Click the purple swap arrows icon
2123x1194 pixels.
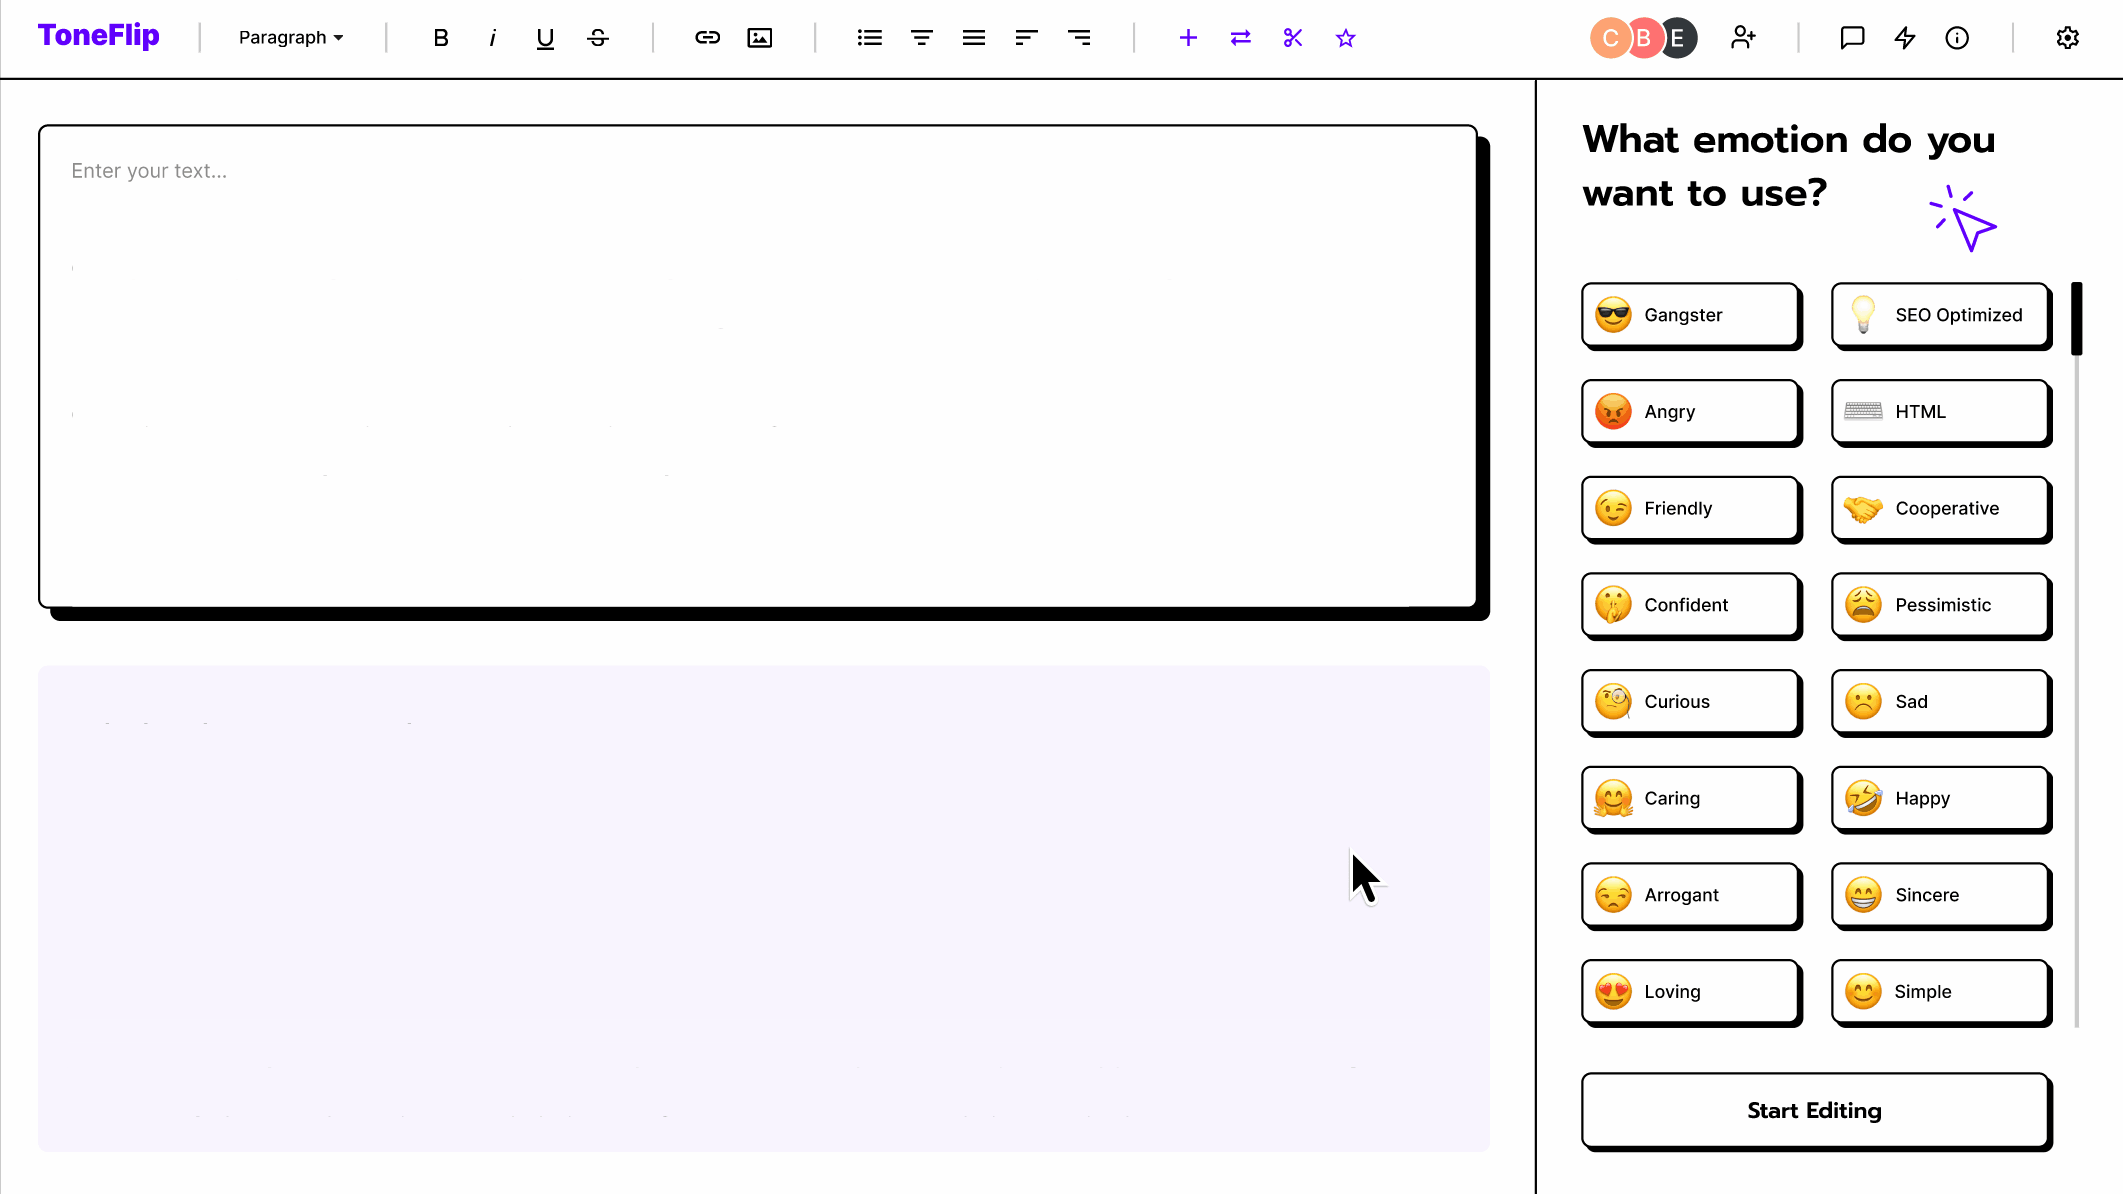click(1240, 38)
